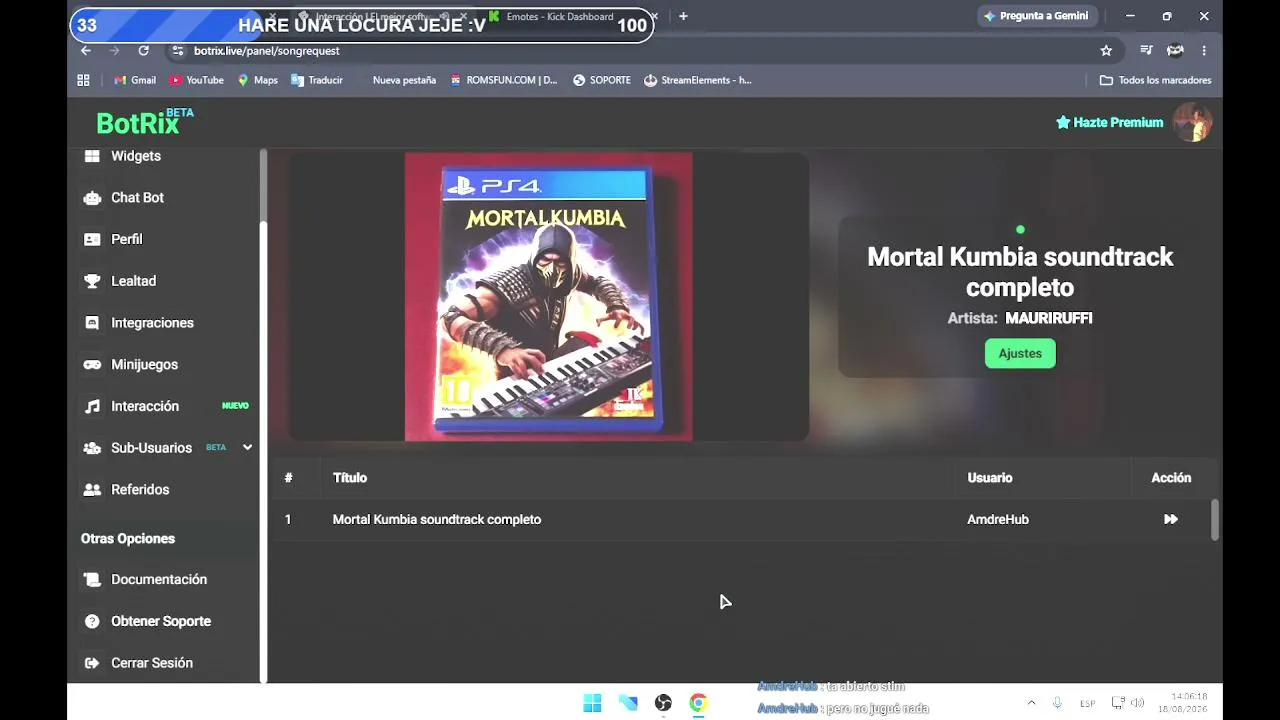Expand the Sub-Usuarios submenu chevron

pyautogui.click(x=247, y=448)
